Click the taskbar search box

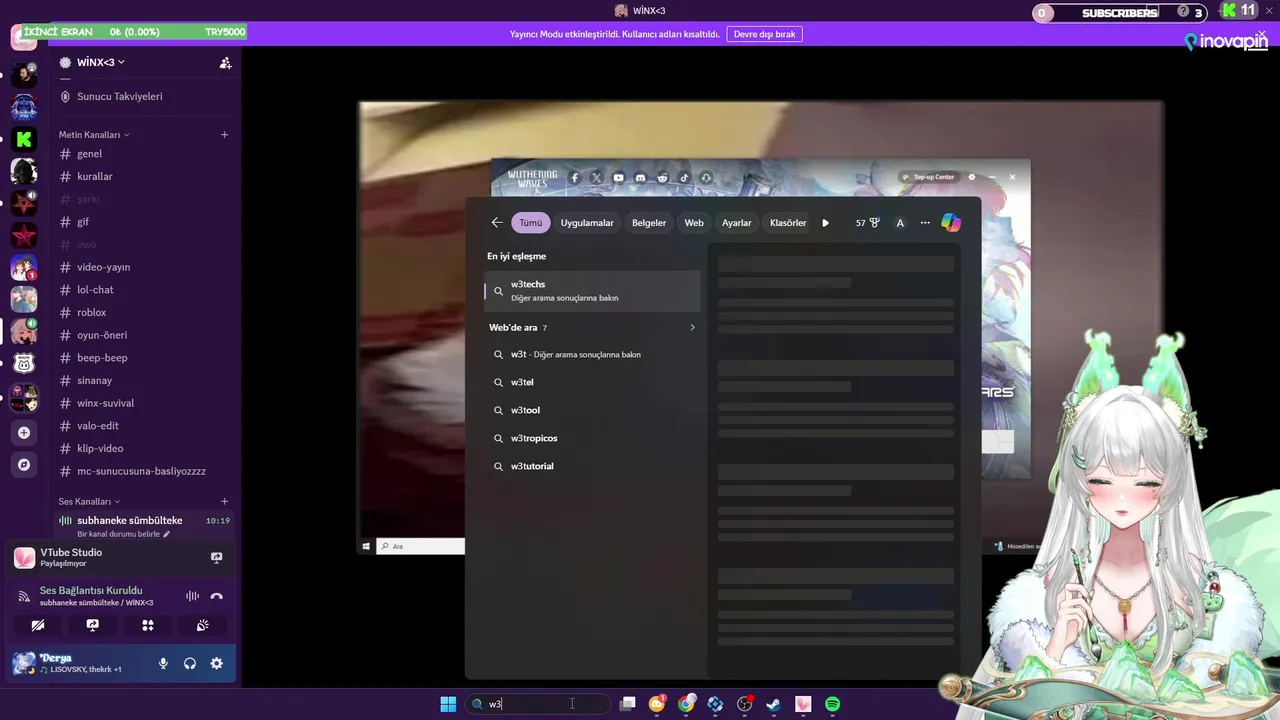tap(538, 704)
